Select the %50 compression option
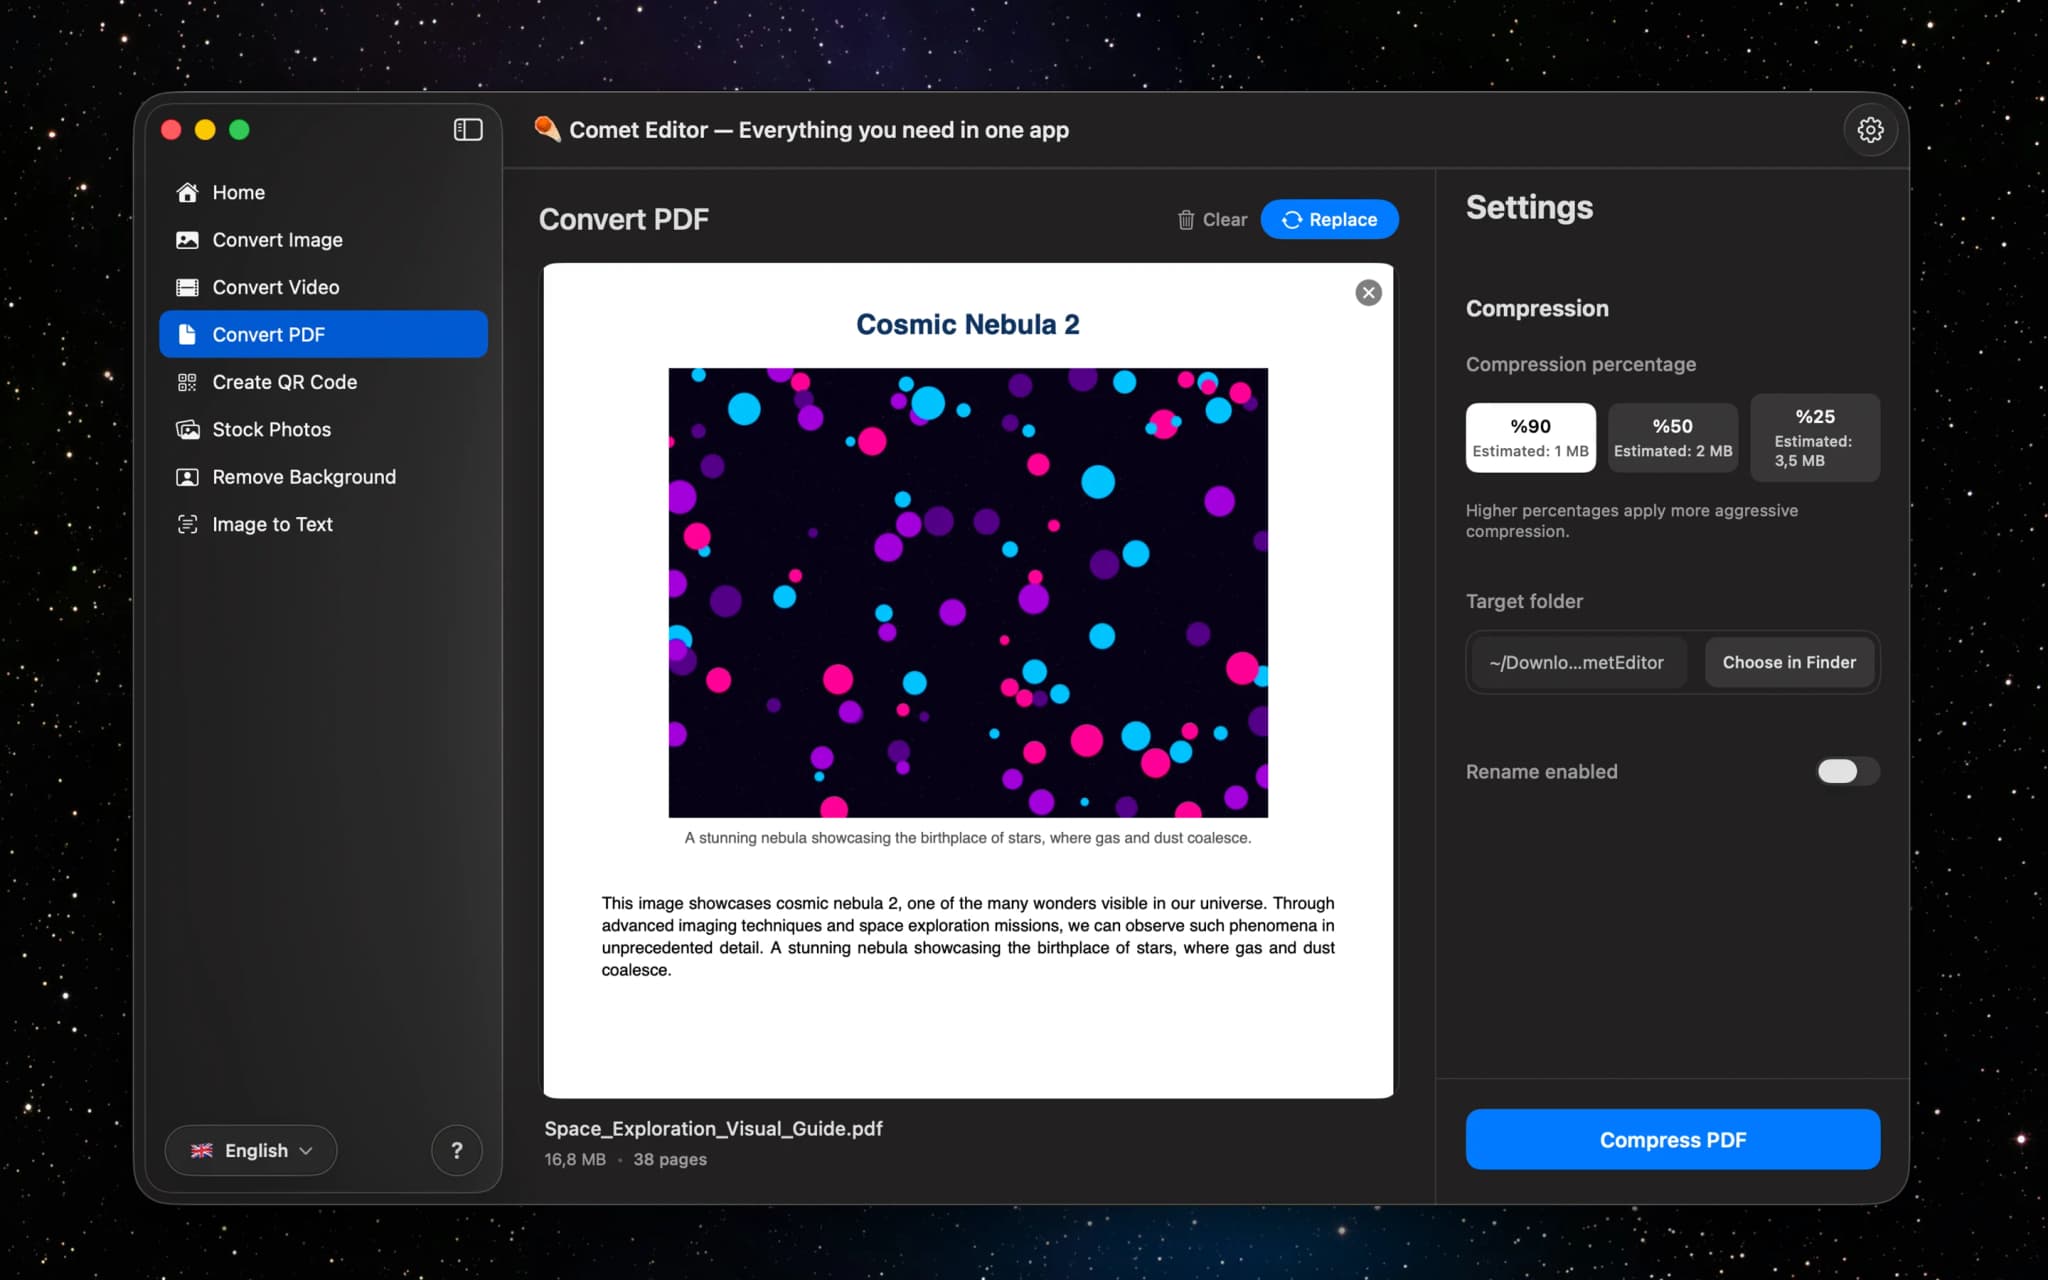 (x=1671, y=437)
